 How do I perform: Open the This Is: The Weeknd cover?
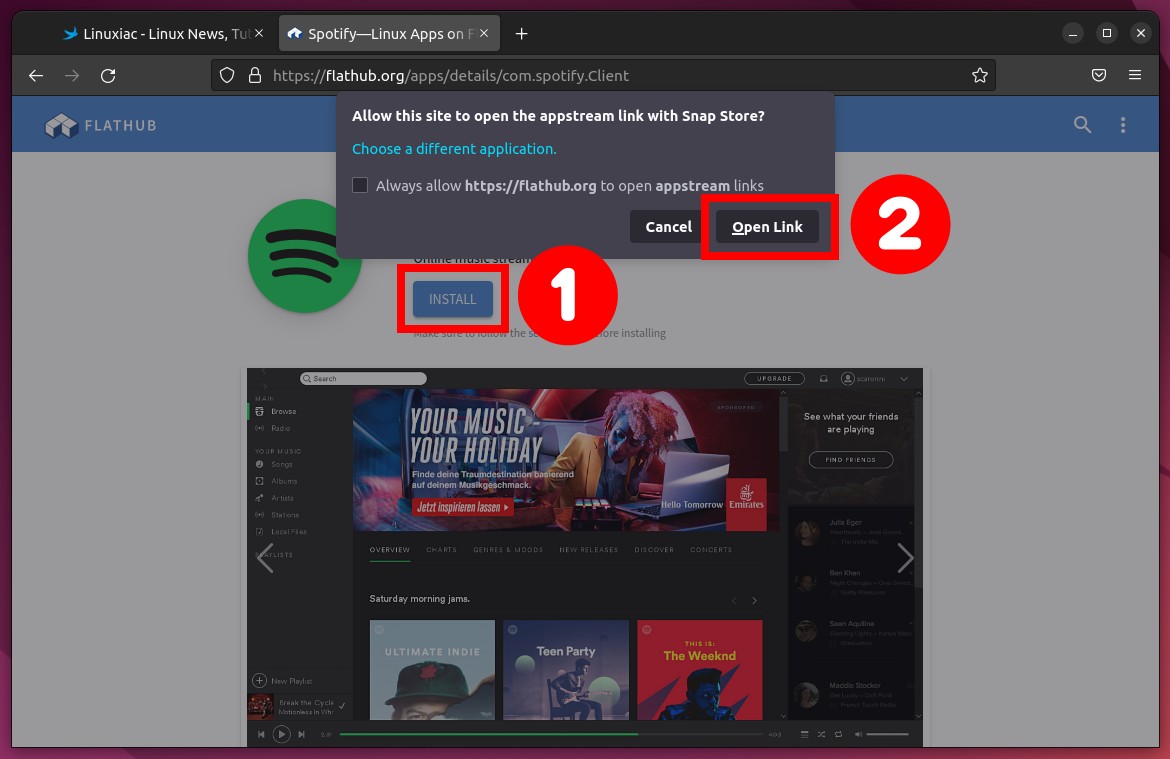click(700, 669)
